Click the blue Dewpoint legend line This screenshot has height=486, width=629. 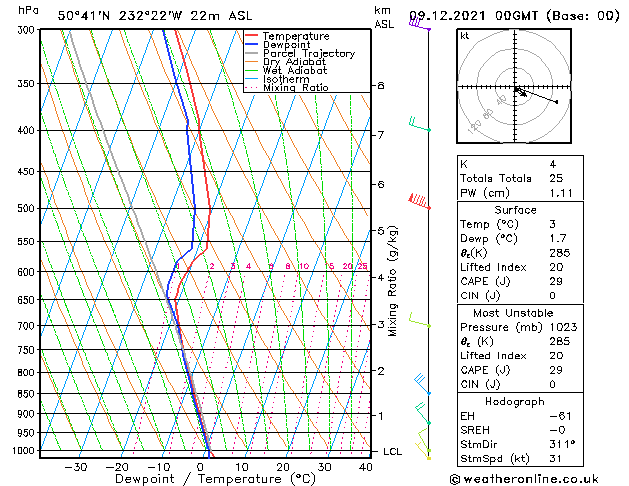tap(251, 44)
